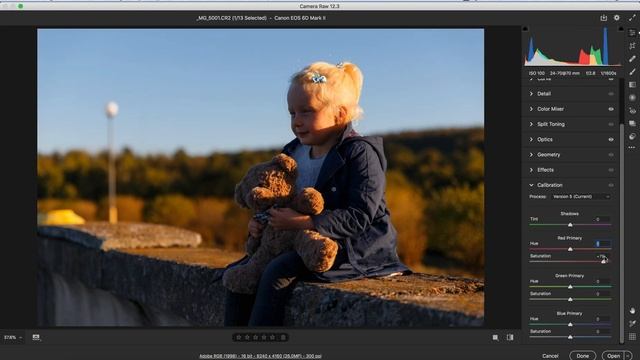This screenshot has width=640, height=360.
Task: Toggle the color sampler overlay tool
Action: click(x=632, y=324)
